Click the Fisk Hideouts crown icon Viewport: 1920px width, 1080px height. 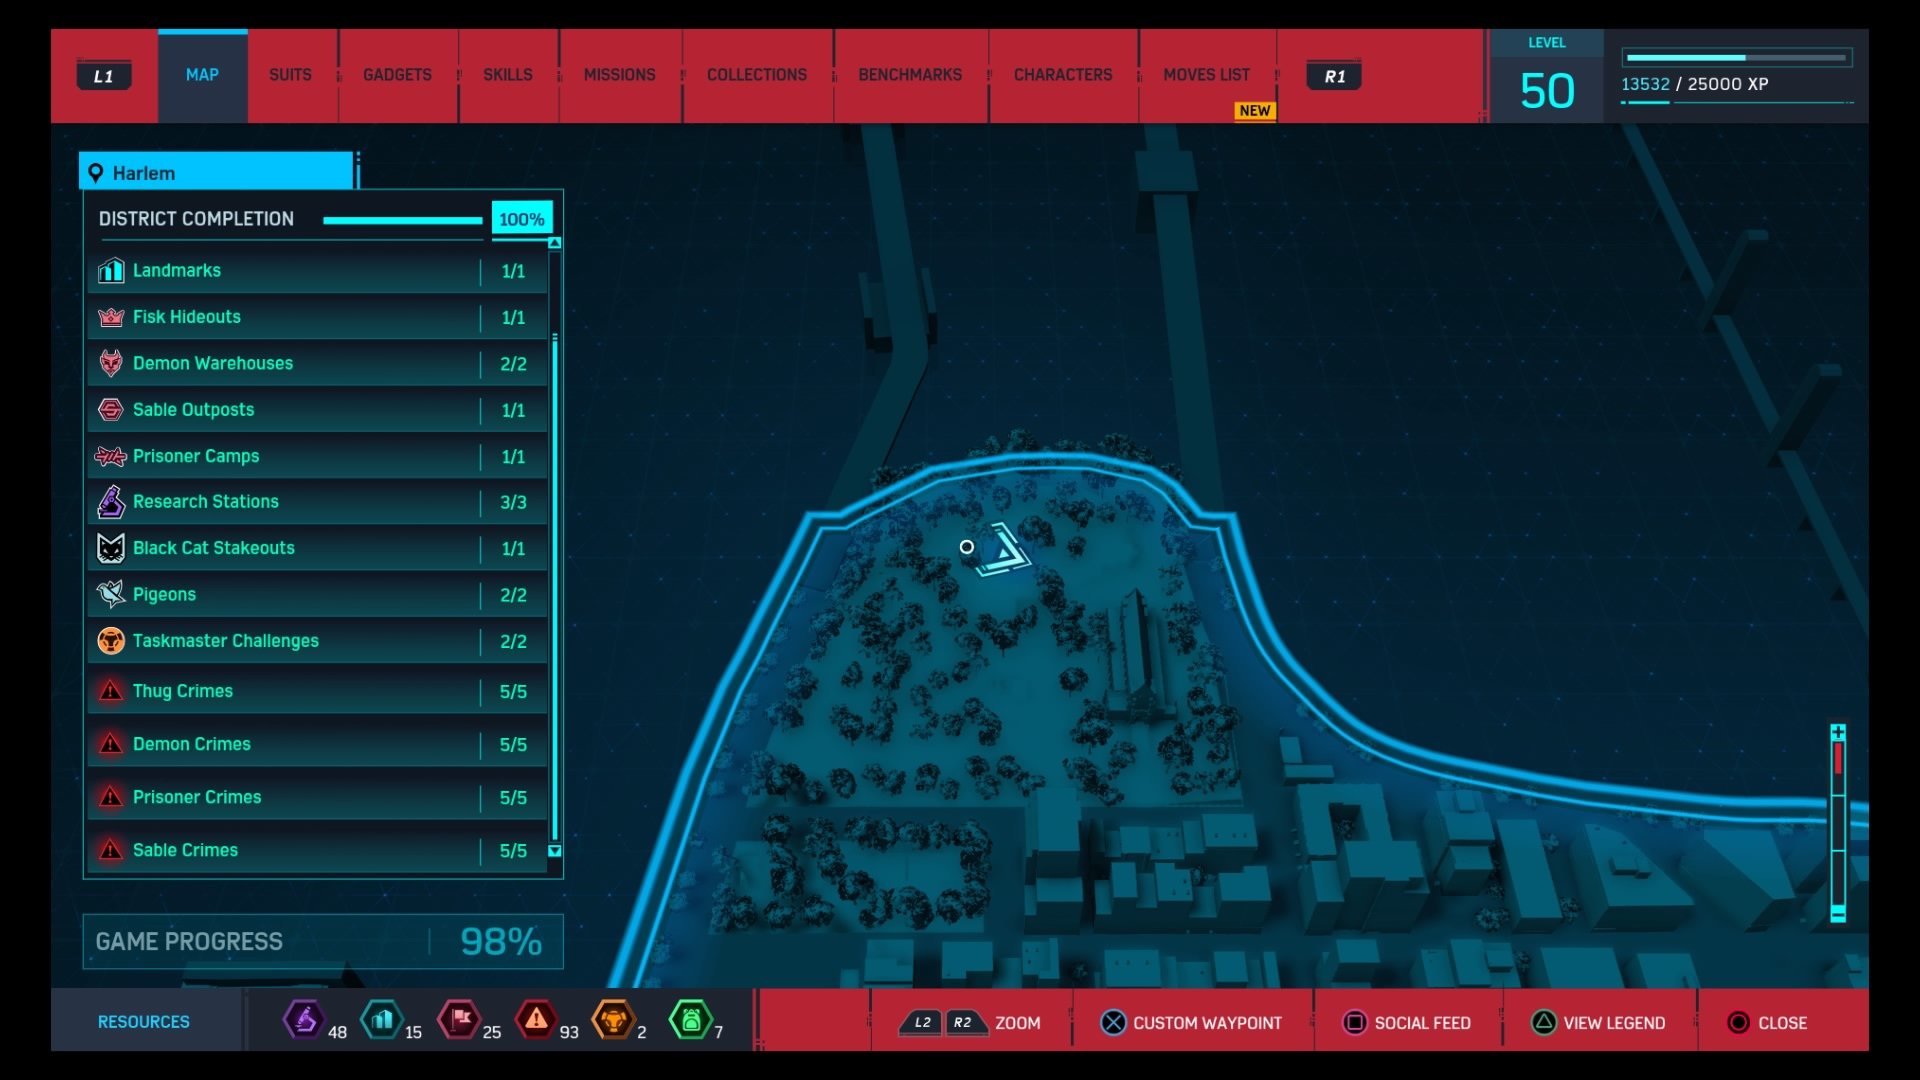[x=112, y=316]
